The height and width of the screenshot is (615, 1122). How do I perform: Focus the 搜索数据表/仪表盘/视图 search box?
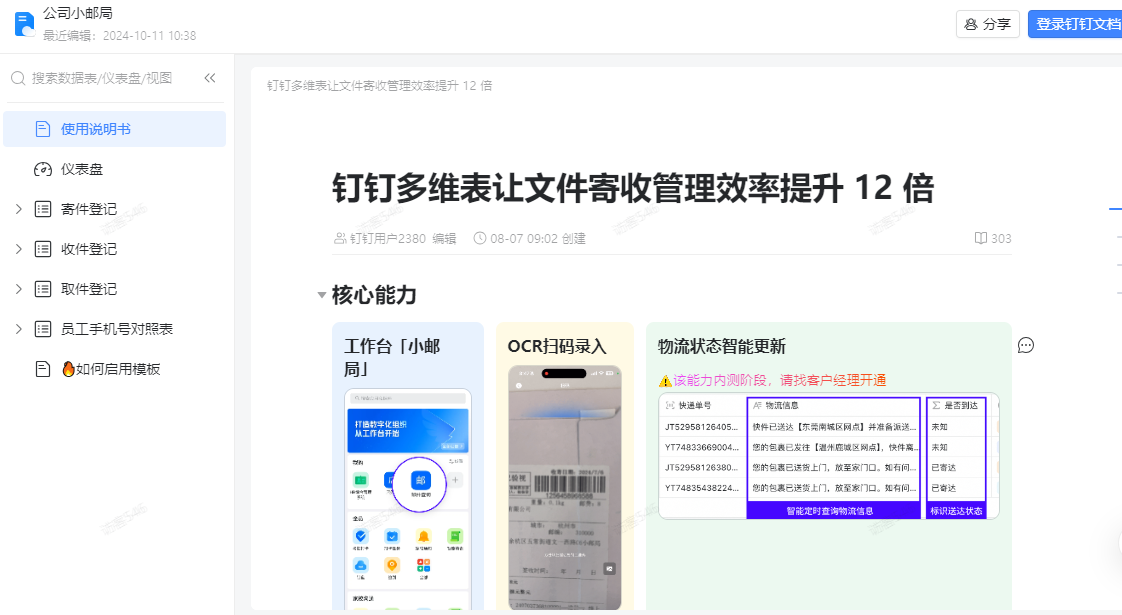tap(102, 78)
